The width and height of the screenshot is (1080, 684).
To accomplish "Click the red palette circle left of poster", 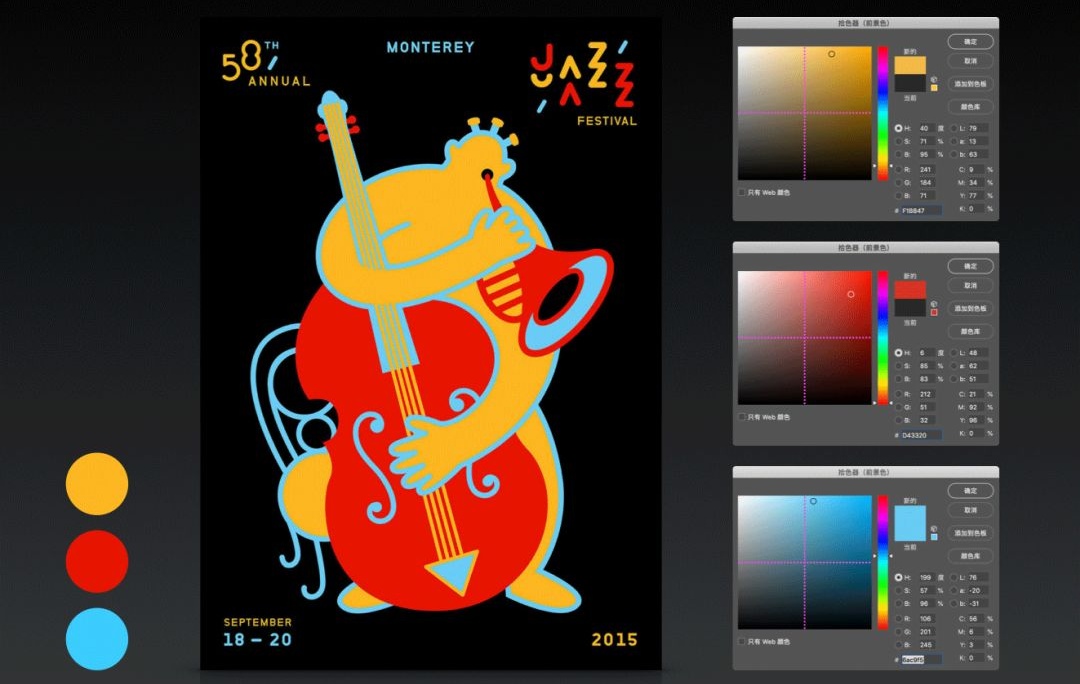I will pos(96,561).
